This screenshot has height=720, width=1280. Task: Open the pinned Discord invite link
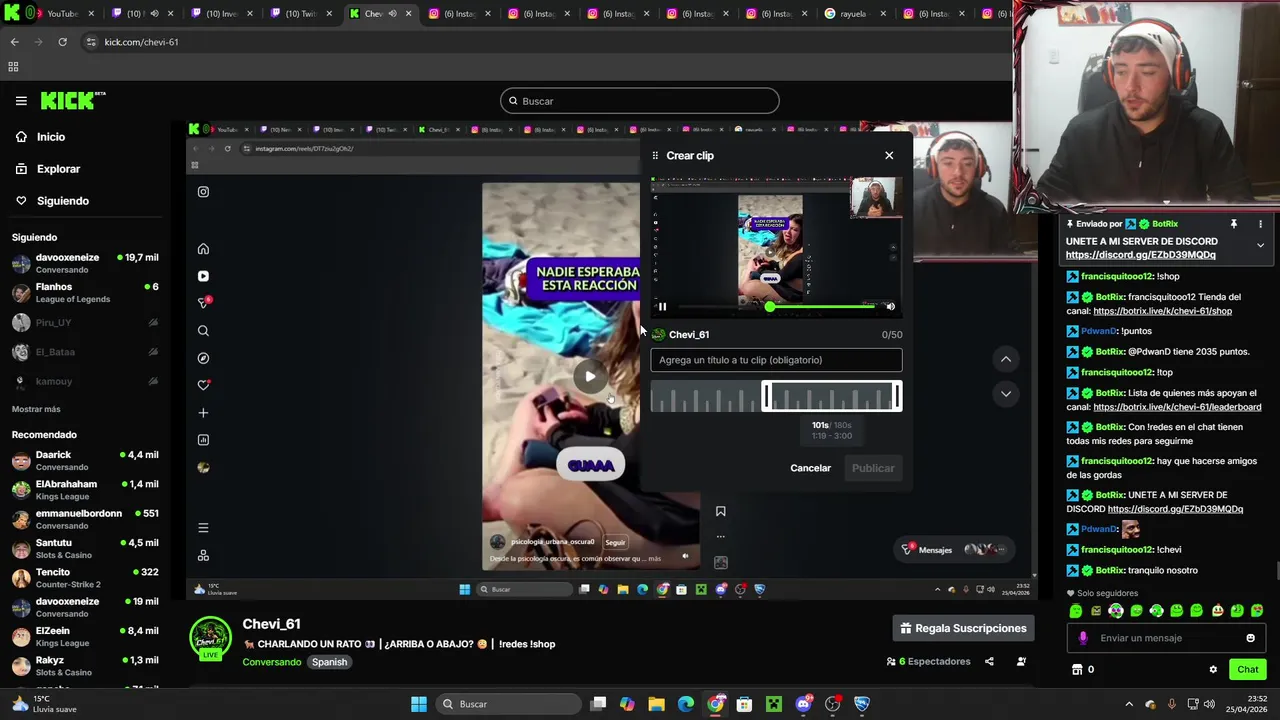click(x=1140, y=255)
